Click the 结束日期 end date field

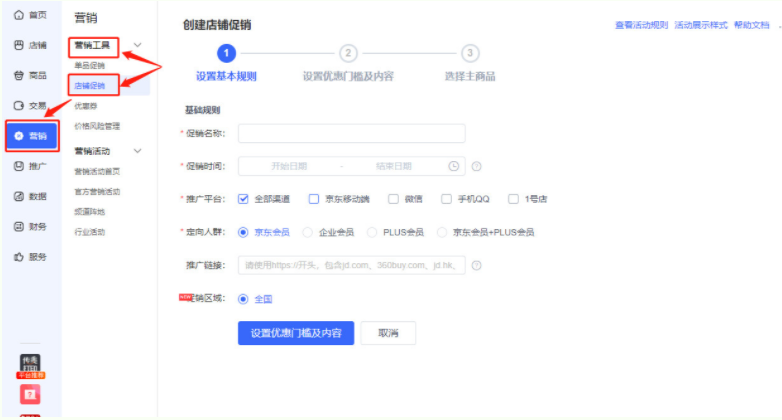[394, 166]
